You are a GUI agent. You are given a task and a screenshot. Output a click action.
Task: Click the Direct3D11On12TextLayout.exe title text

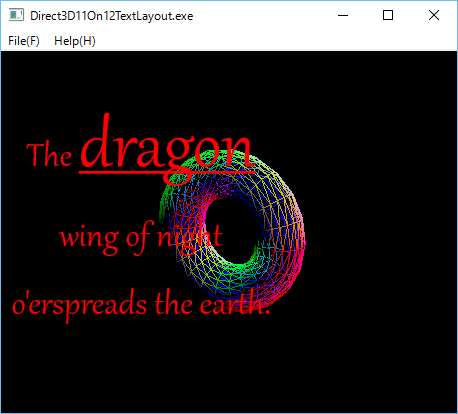[112, 16]
